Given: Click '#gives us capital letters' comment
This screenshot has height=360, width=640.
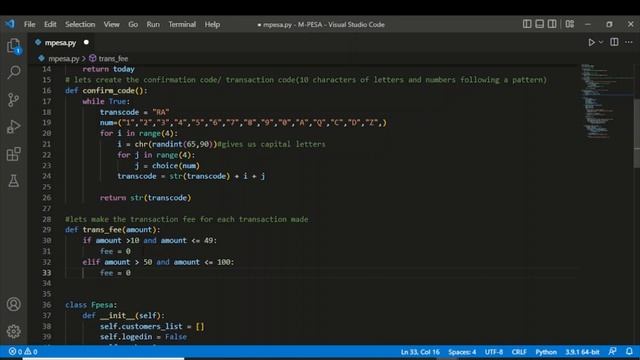Looking at the screenshot, I should point(271,144).
